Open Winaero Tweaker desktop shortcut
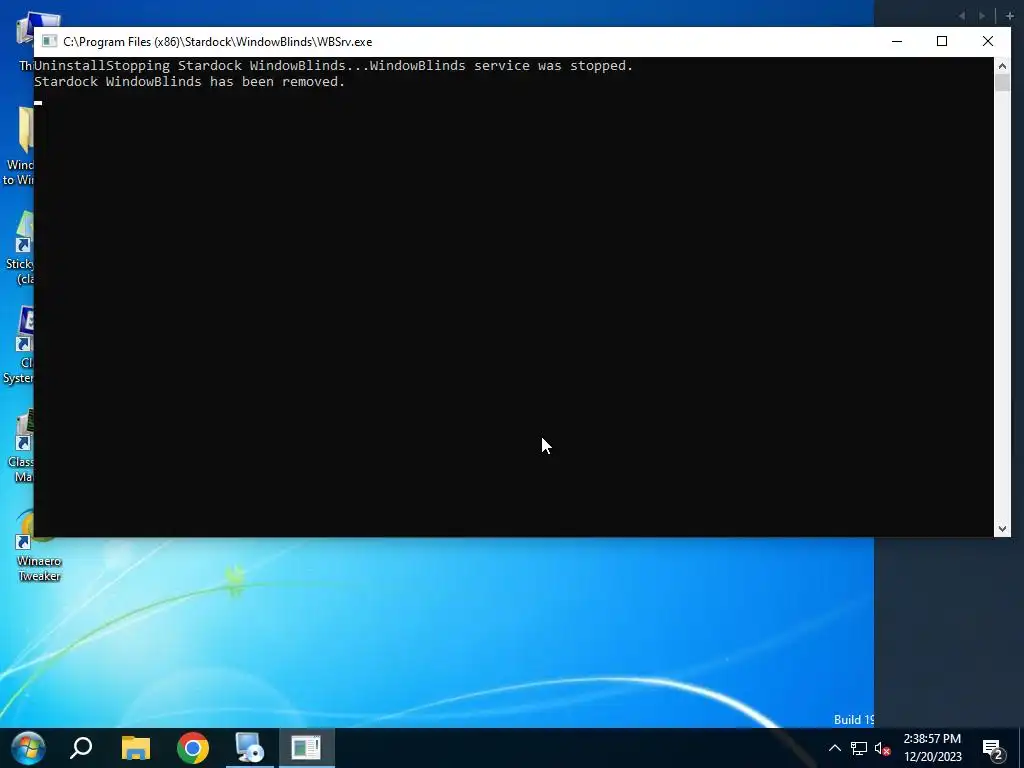Screen dimensions: 1024x768 click(39, 547)
